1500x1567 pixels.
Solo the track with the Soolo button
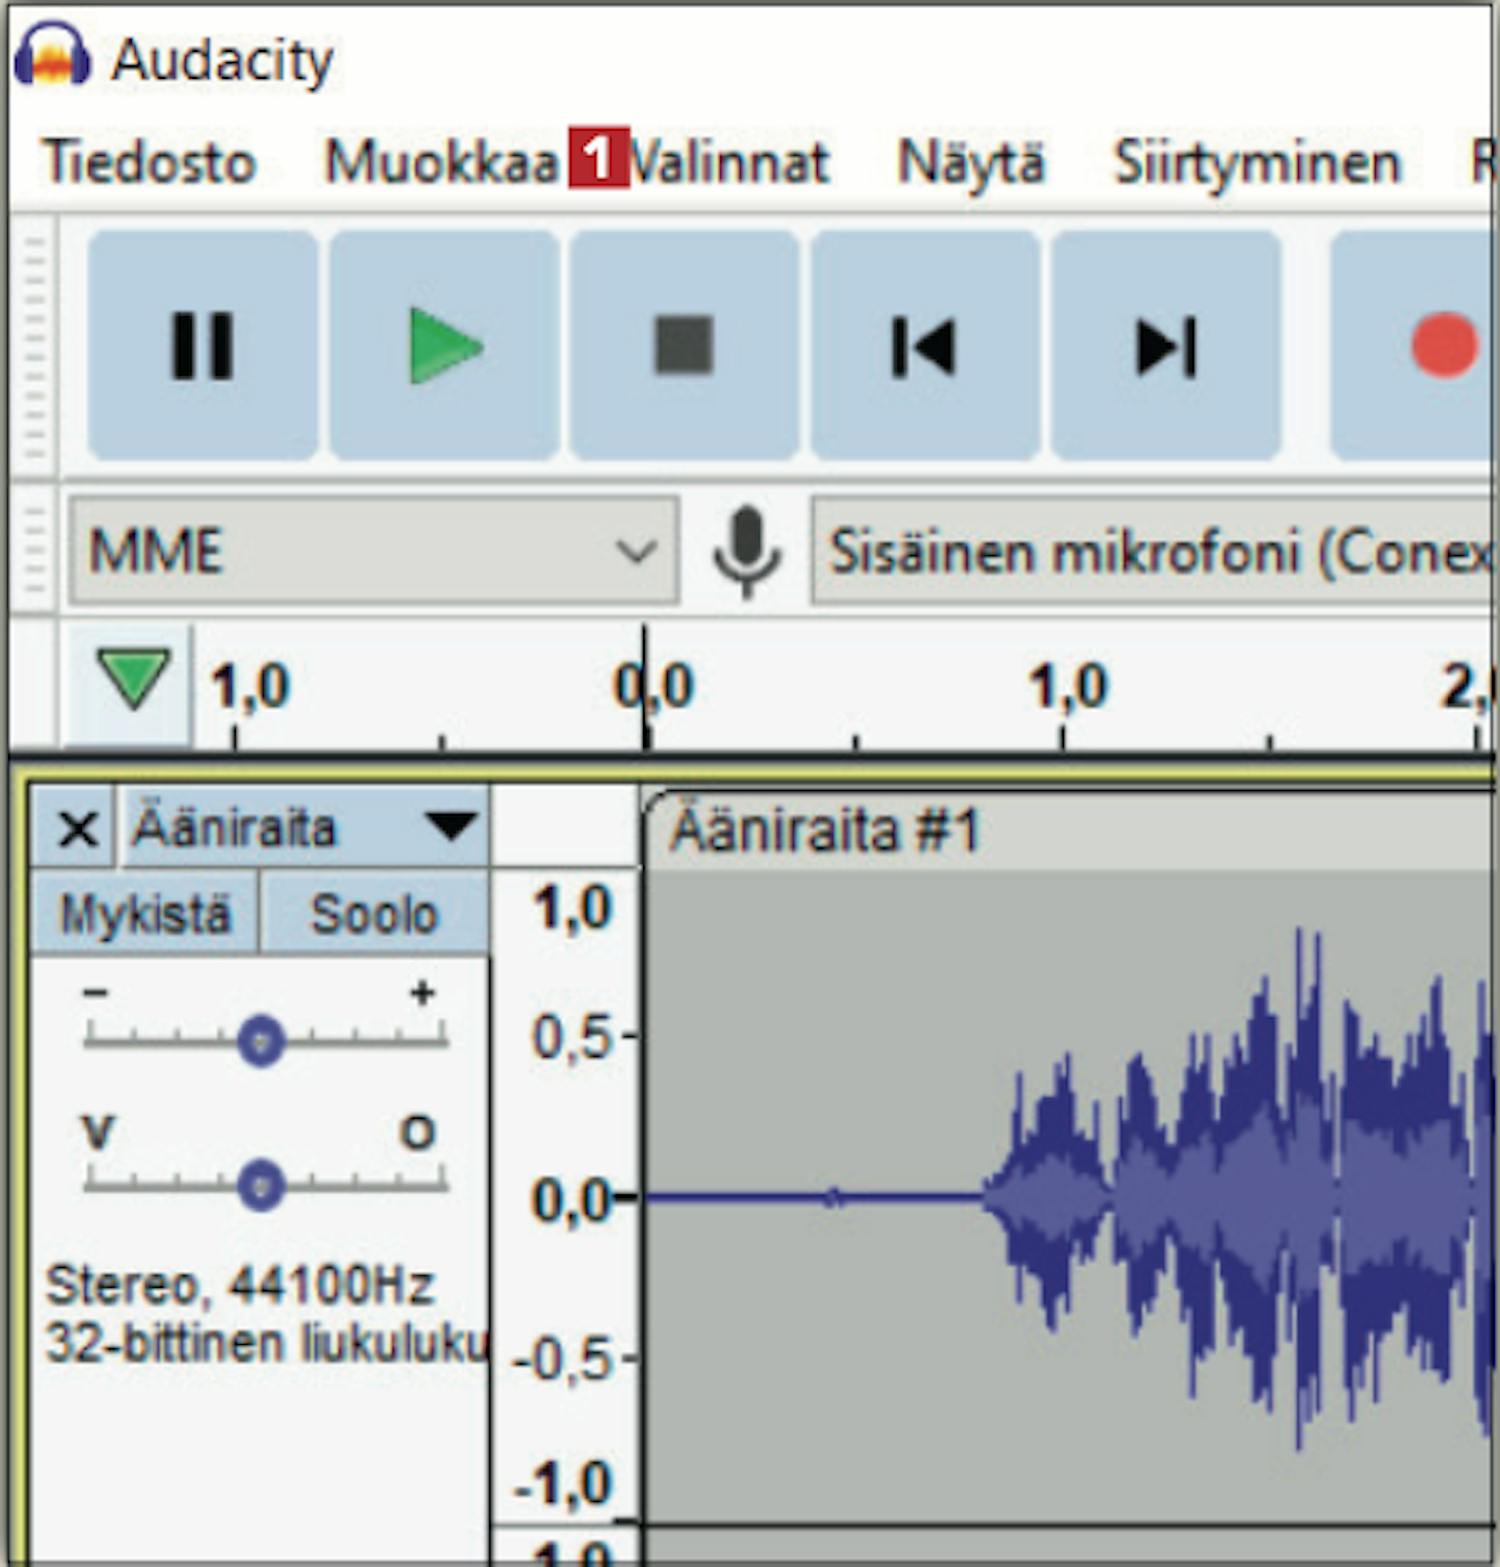[375, 913]
